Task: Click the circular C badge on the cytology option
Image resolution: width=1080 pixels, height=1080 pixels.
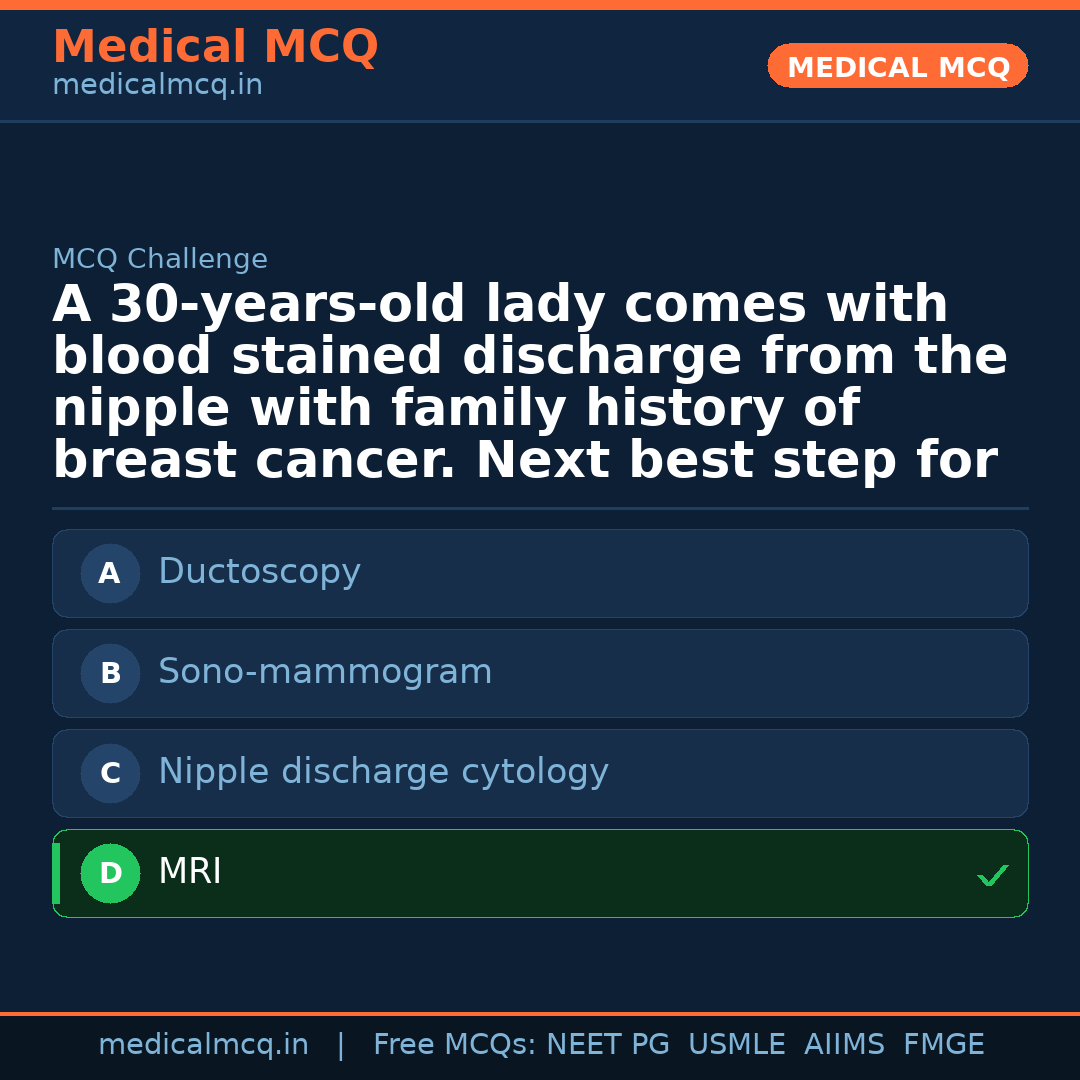Action: click(x=110, y=773)
